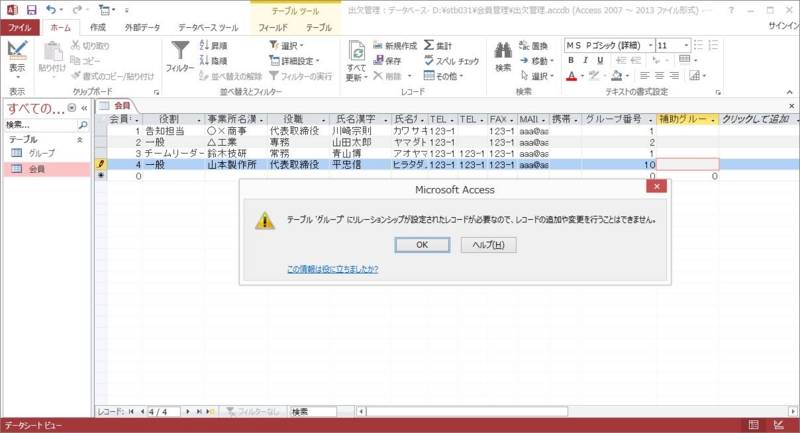800x433 pixels.
Task: Open the 詳細設定 dropdown
Action: click(x=294, y=61)
